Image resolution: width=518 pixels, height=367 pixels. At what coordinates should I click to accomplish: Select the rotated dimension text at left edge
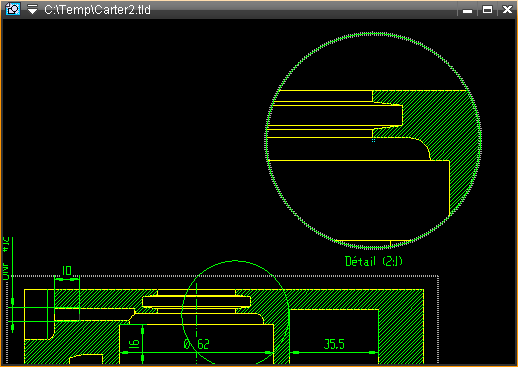coord(7,259)
